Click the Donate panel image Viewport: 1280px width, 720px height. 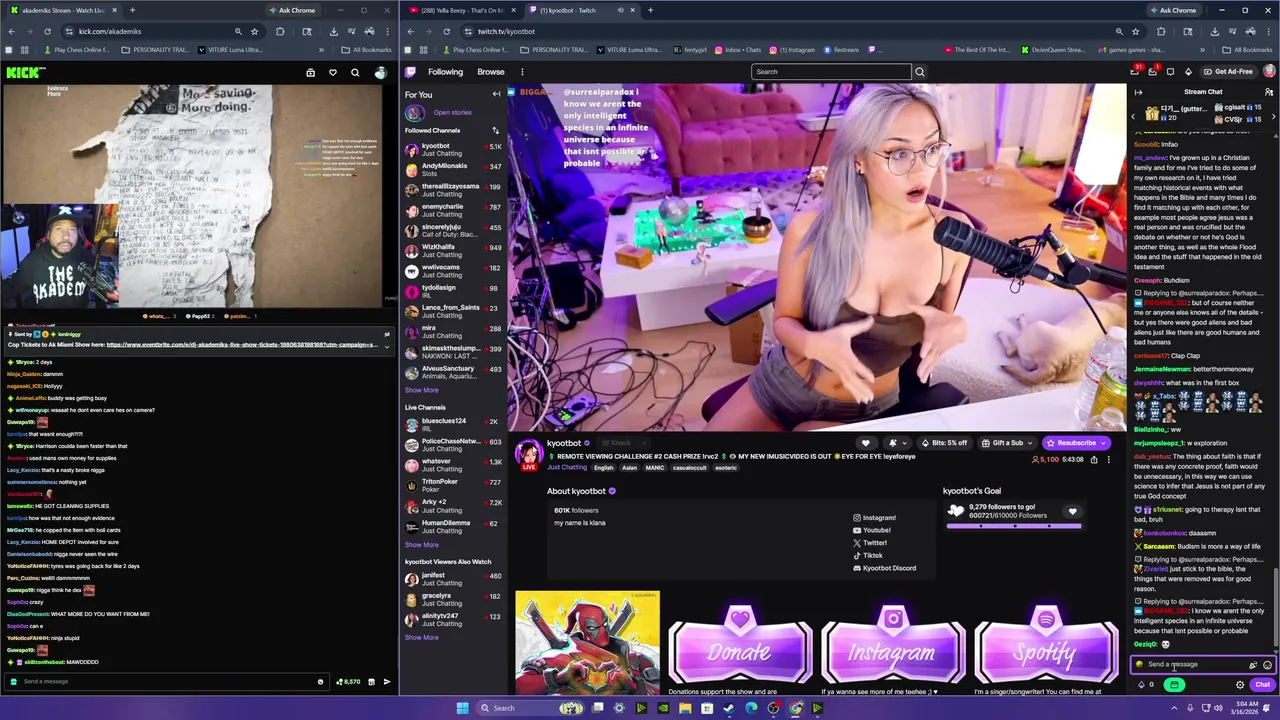coord(740,645)
